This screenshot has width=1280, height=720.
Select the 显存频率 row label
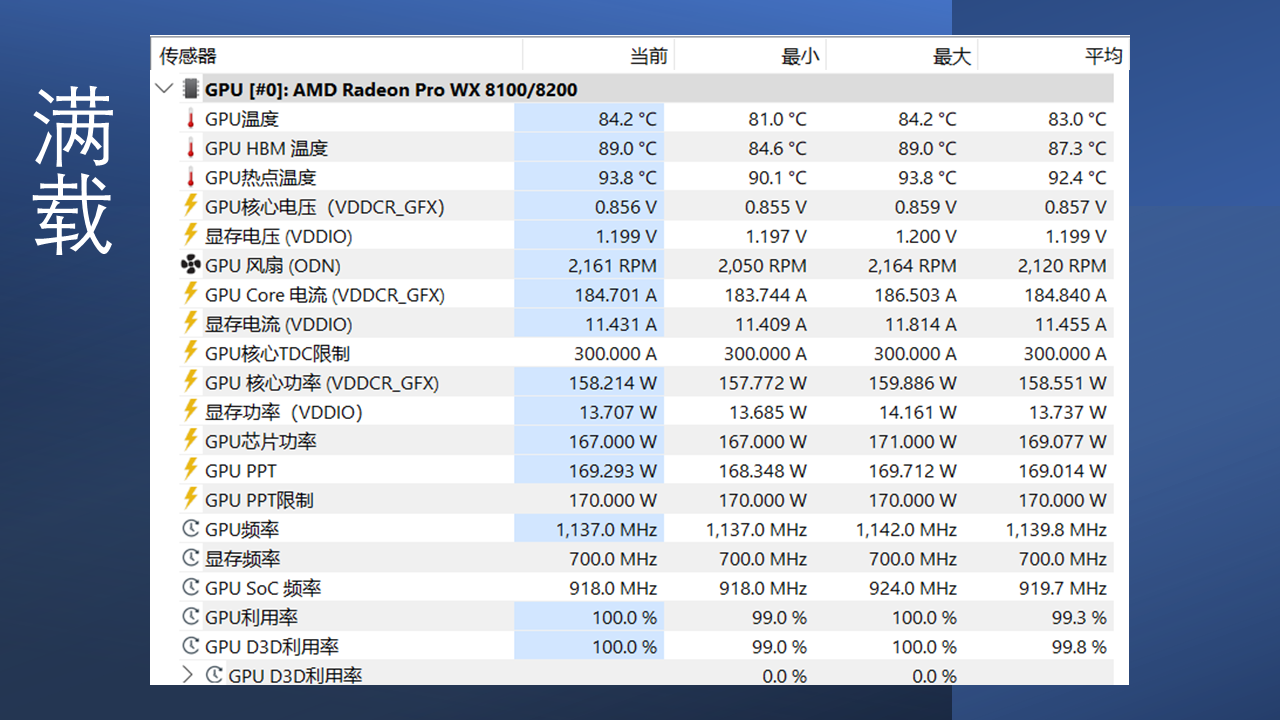click(x=242, y=558)
